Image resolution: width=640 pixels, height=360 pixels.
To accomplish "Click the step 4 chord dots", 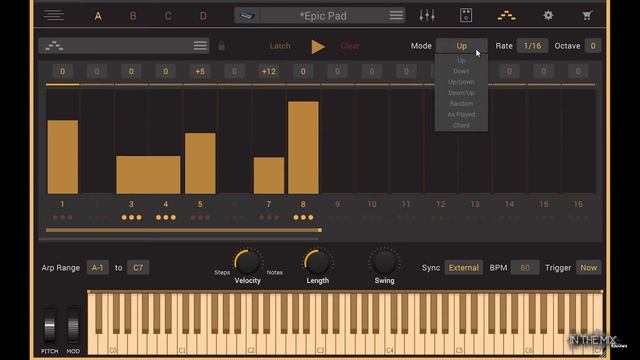I will [166, 218].
